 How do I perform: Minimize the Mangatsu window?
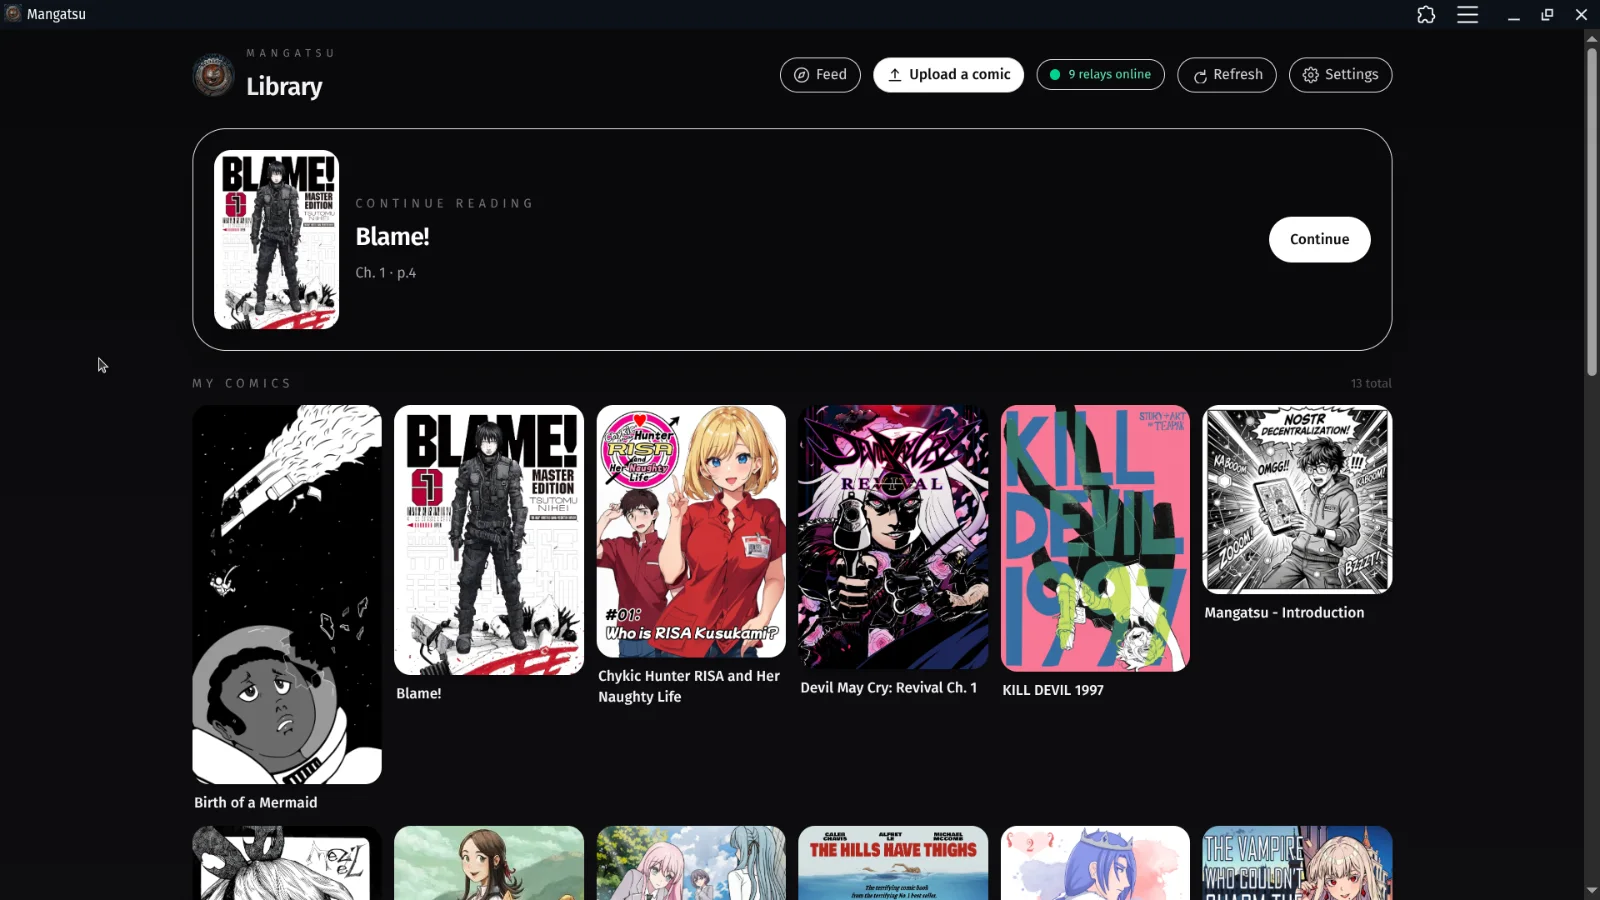(1513, 15)
